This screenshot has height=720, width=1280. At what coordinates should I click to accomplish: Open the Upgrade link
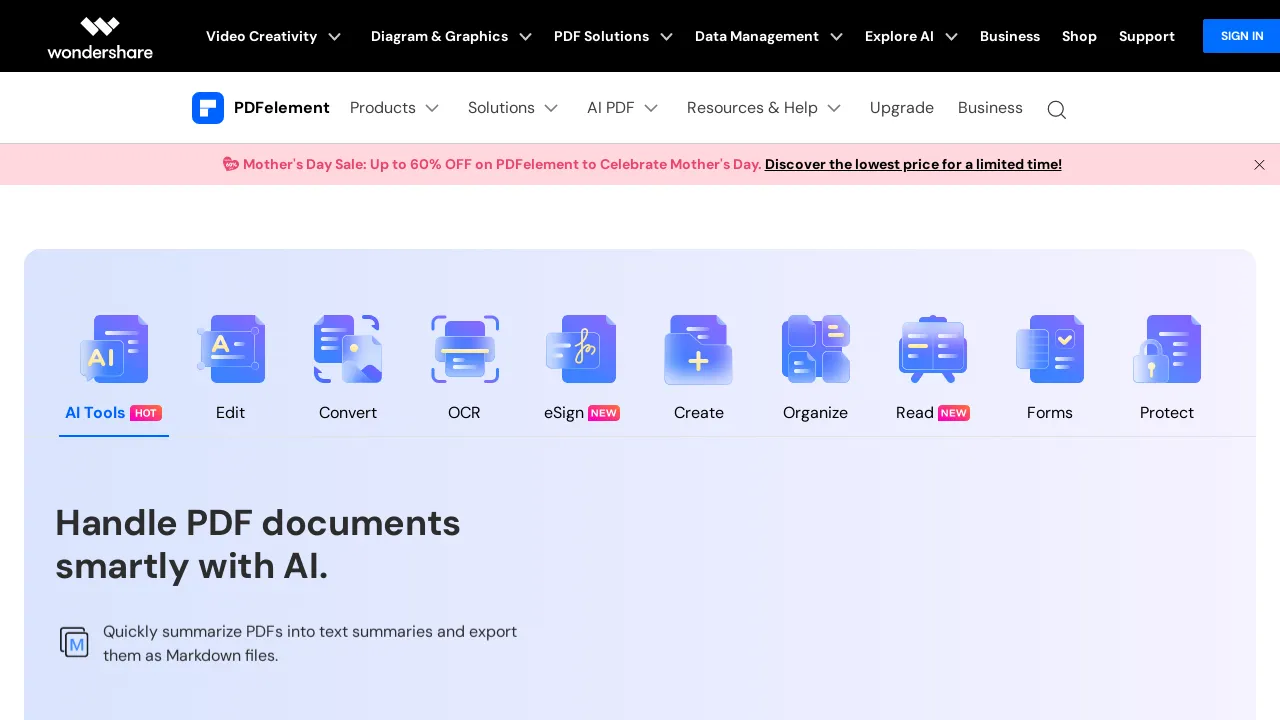[902, 108]
